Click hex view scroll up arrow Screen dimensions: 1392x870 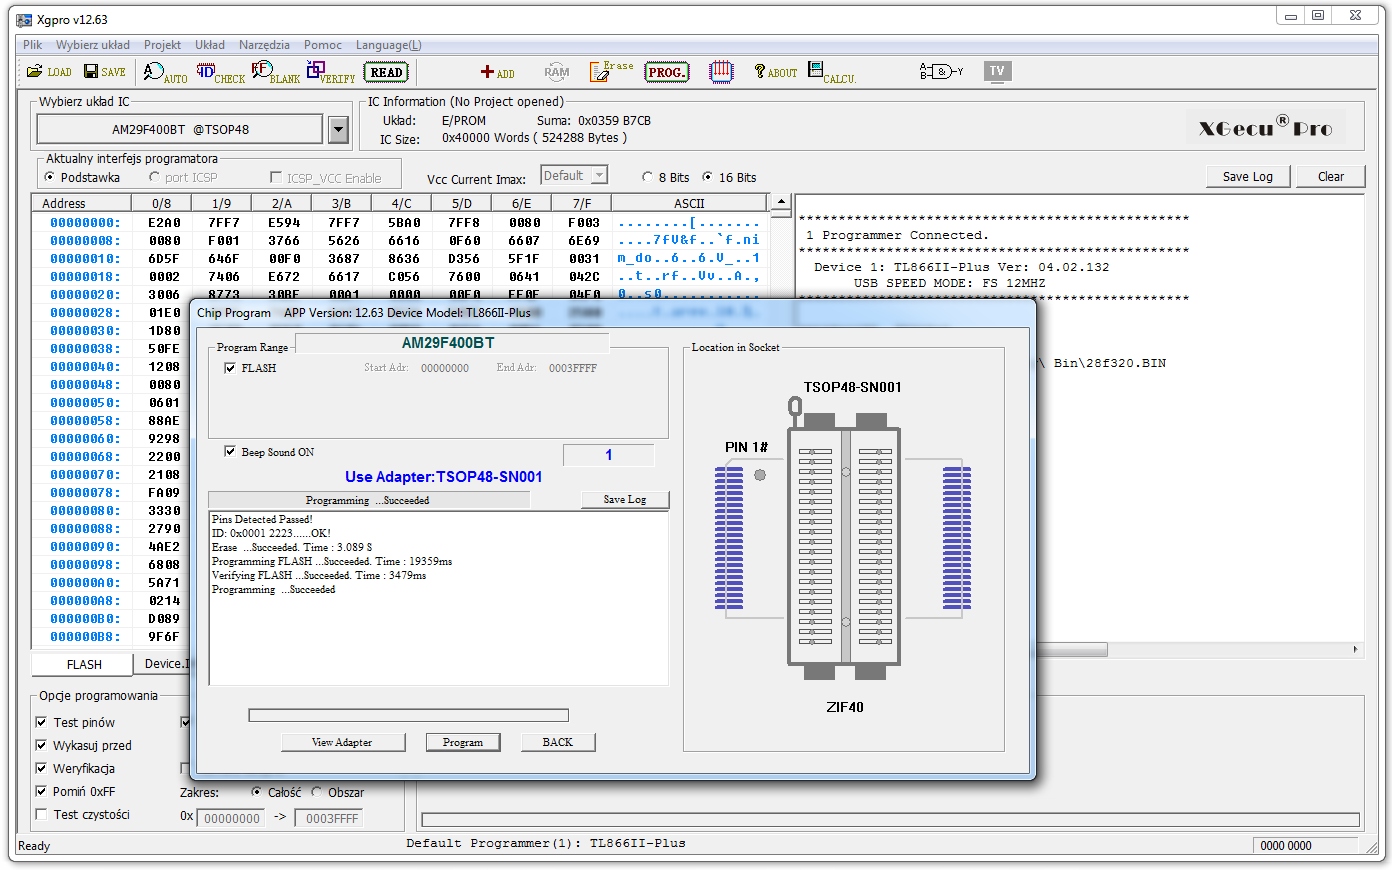[782, 203]
